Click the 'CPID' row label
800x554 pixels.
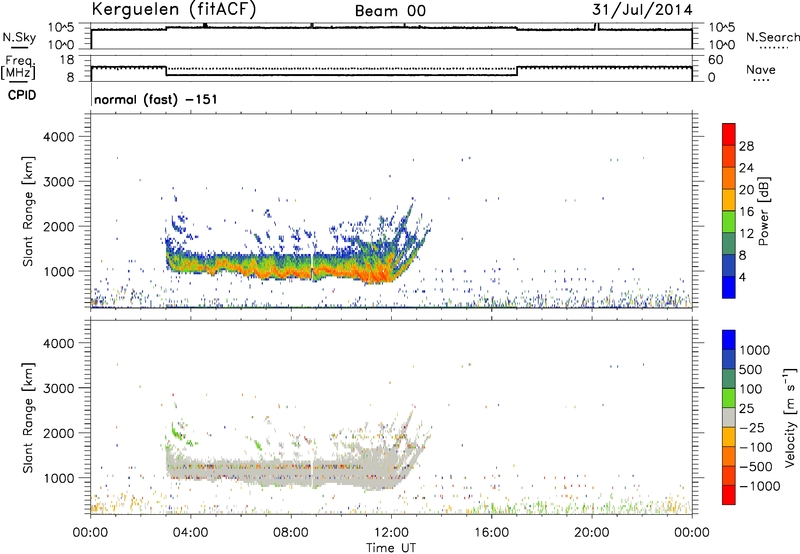pos(22,95)
